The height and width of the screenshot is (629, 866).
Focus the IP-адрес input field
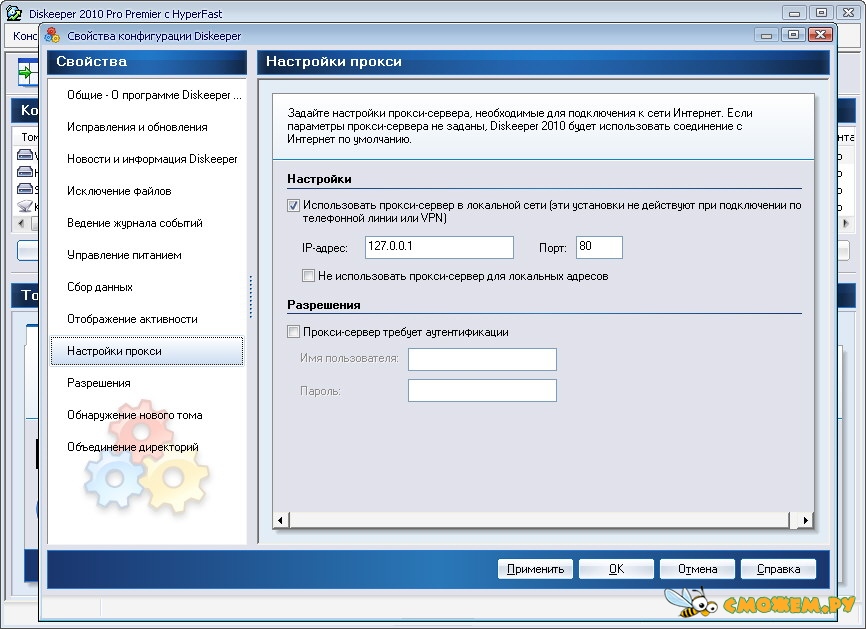point(439,247)
